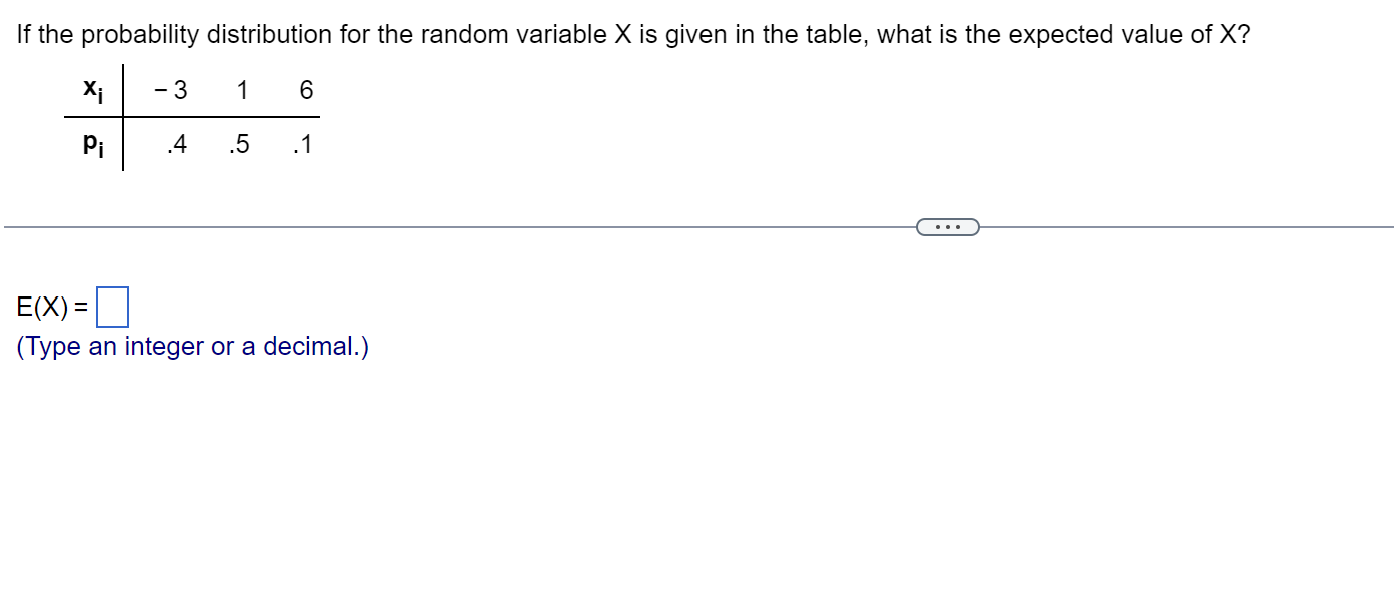Click the xi row header label

(x=93, y=90)
